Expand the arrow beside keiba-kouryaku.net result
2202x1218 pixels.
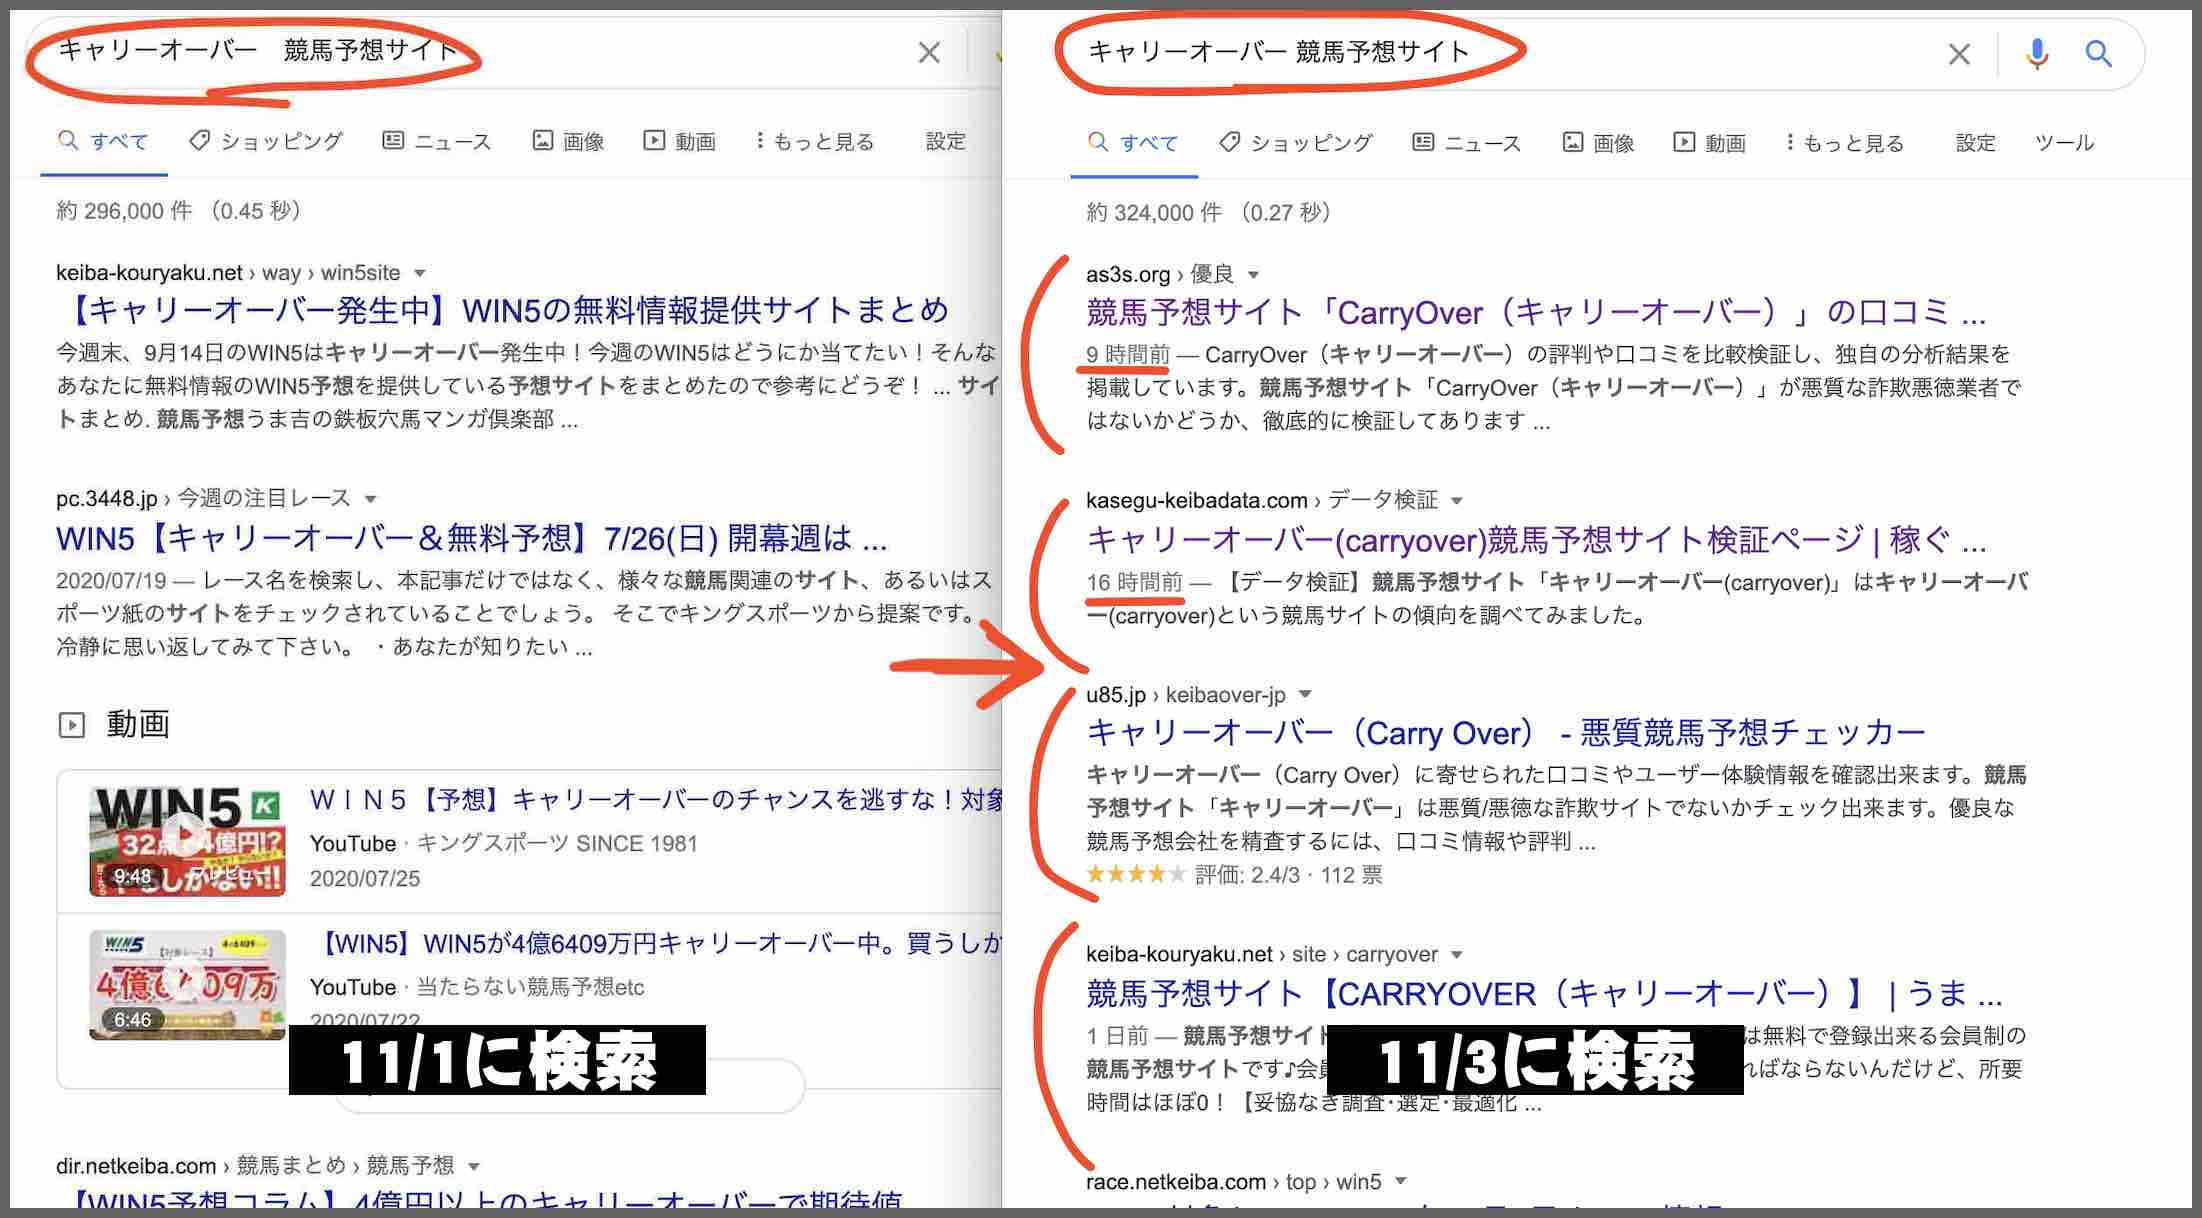coord(1457,954)
